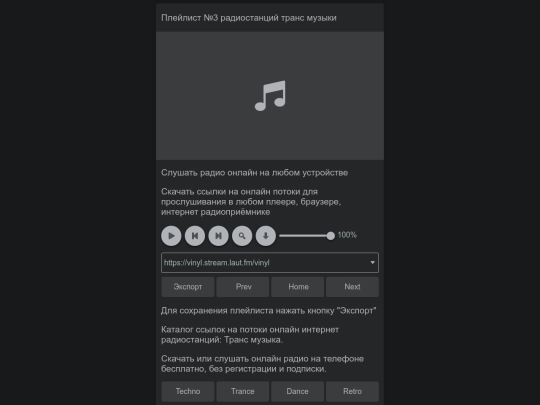Viewport: 540px width, 405px height.
Task: Start playback with the play button
Action: click(171, 236)
